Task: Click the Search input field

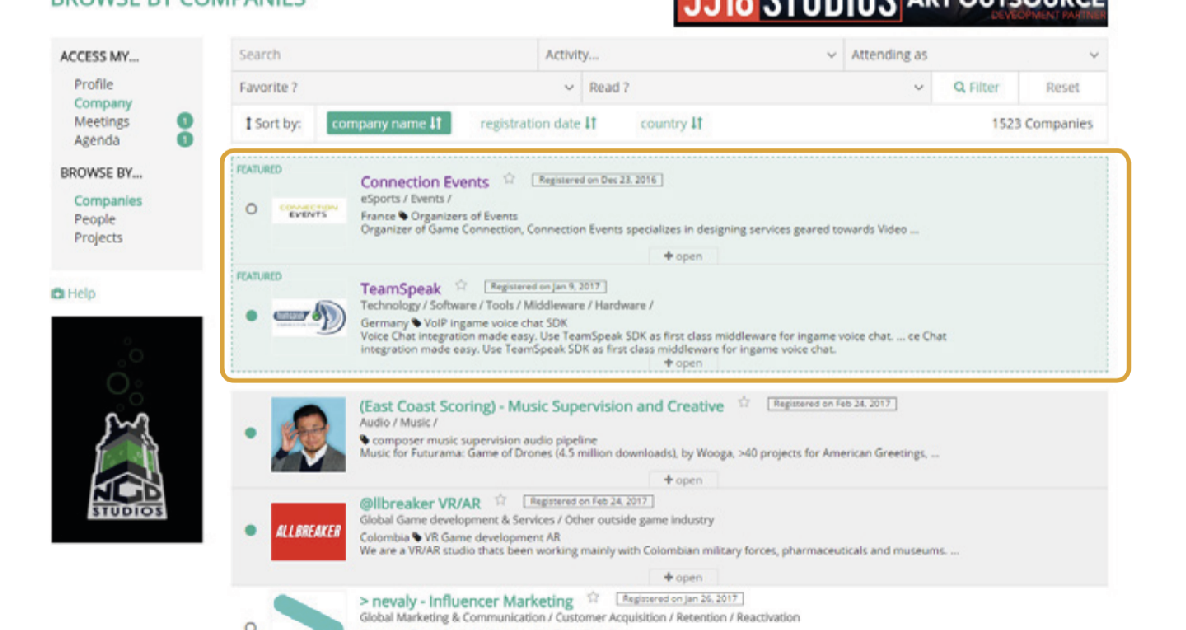Action: (x=384, y=54)
